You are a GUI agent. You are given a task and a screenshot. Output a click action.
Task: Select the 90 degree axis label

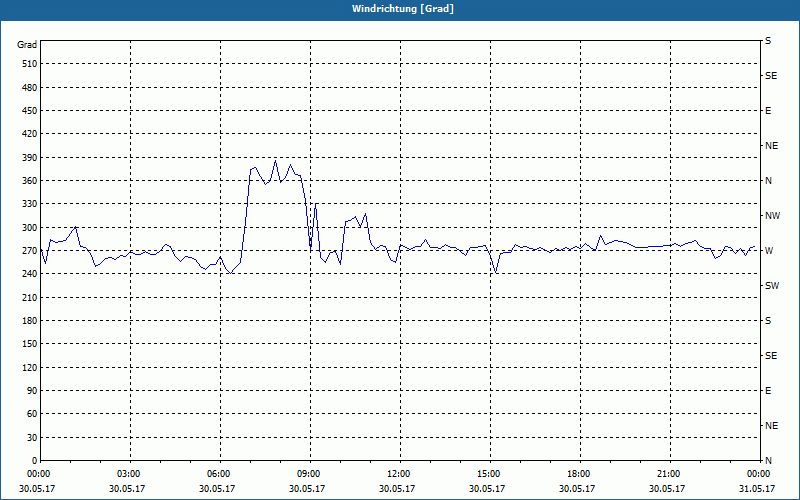(32, 391)
